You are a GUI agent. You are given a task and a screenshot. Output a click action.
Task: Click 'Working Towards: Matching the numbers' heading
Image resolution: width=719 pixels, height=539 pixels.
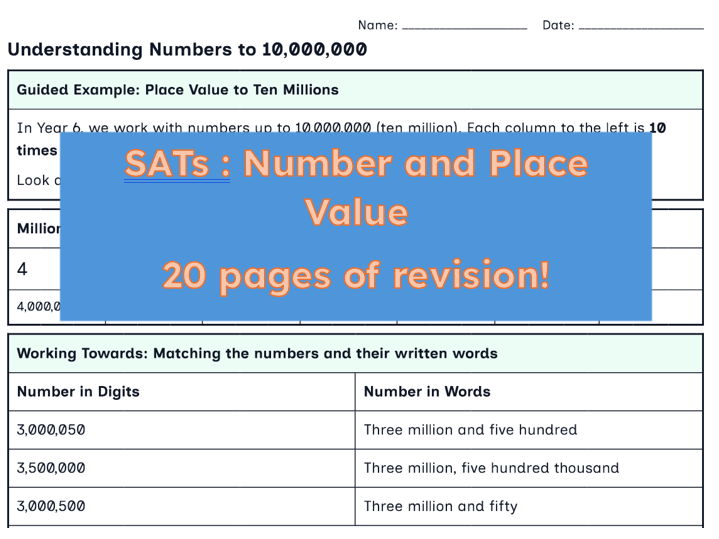pyautogui.click(x=257, y=354)
